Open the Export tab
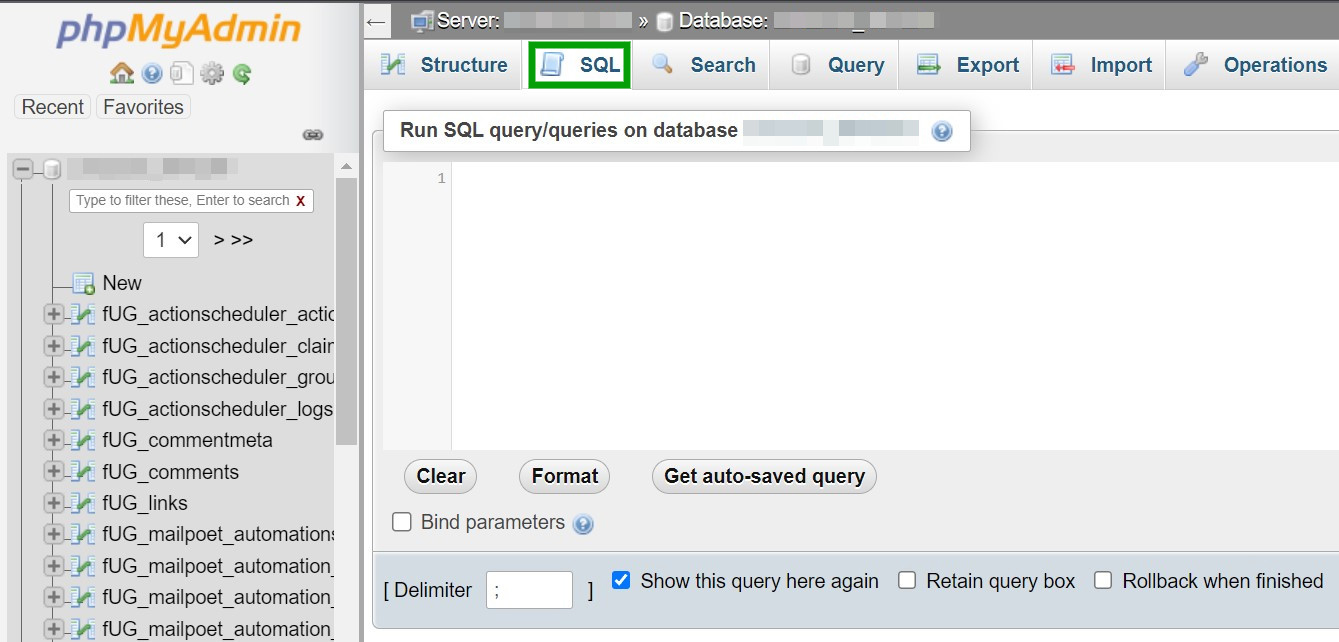Viewport: 1339px width, 642px height. tap(967, 65)
